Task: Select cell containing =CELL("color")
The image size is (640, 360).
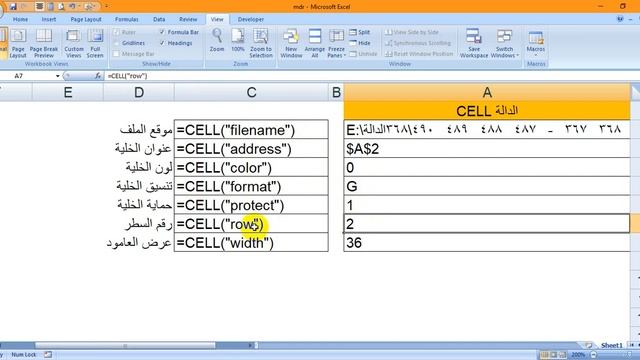Action: tap(251, 167)
